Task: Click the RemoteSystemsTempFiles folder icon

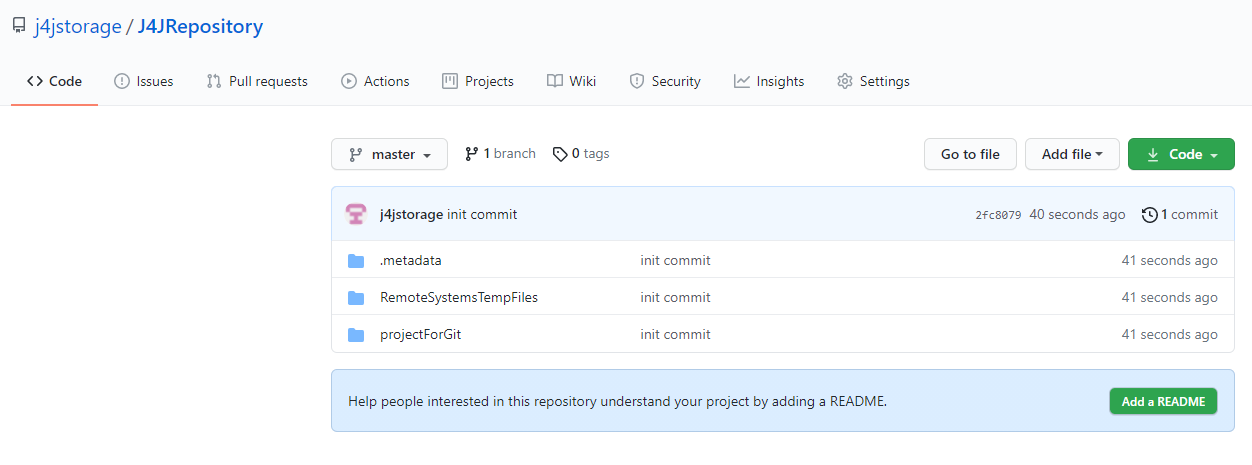Action: [x=356, y=298]
